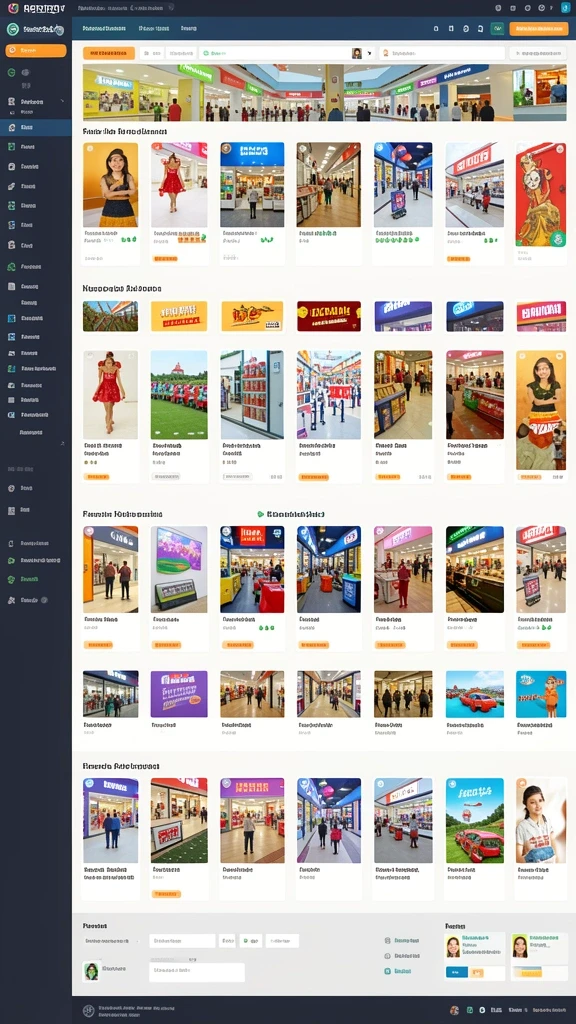Click the circular globe icon in the dark footer bar

point(89,1011)
